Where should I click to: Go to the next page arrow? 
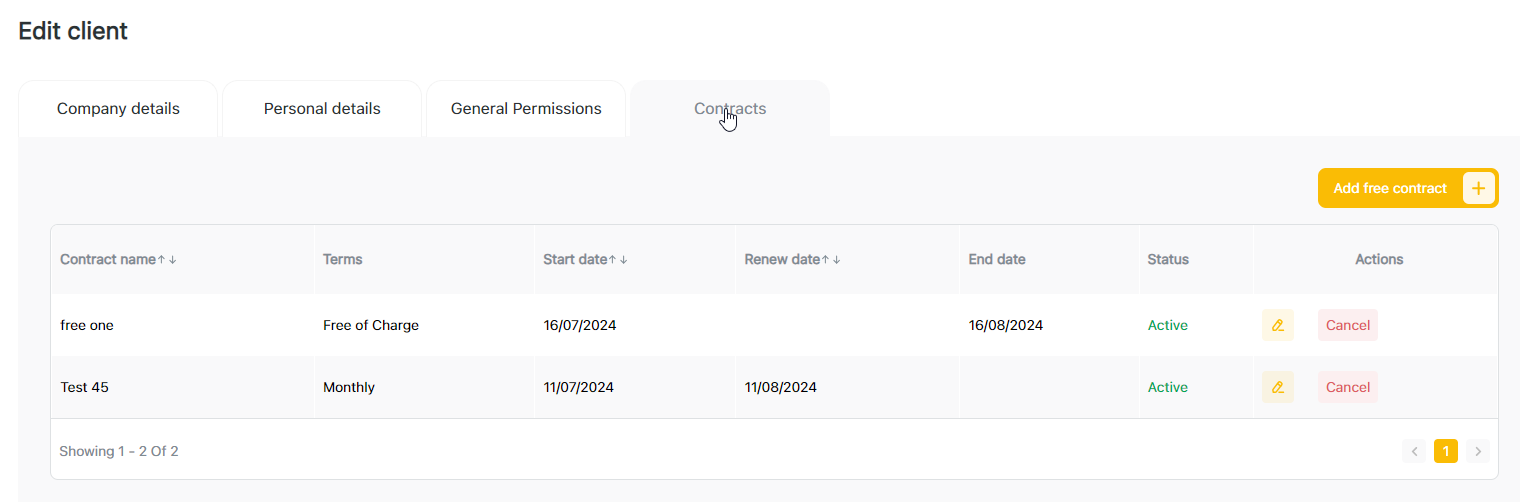[x=1478, y=451]
